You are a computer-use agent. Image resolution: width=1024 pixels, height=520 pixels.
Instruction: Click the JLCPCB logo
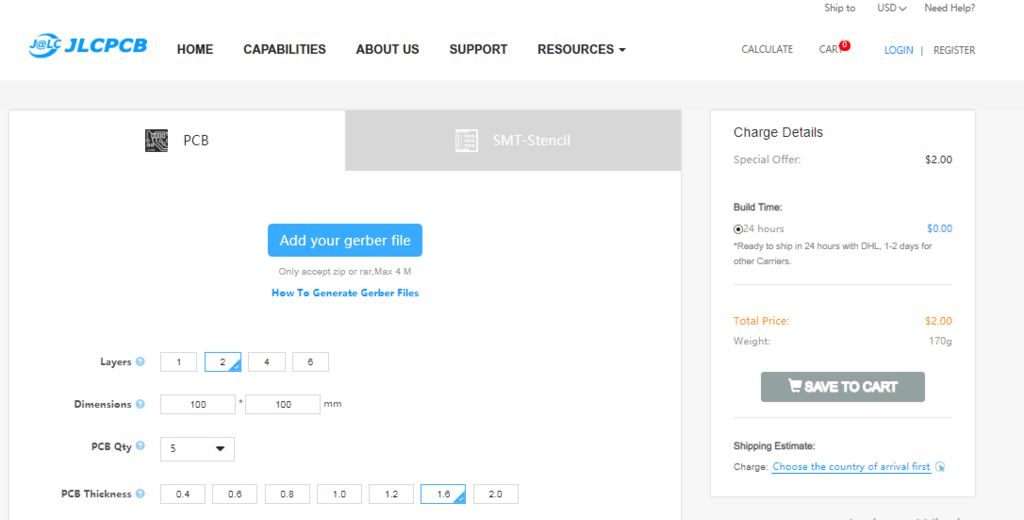point(88,46)
